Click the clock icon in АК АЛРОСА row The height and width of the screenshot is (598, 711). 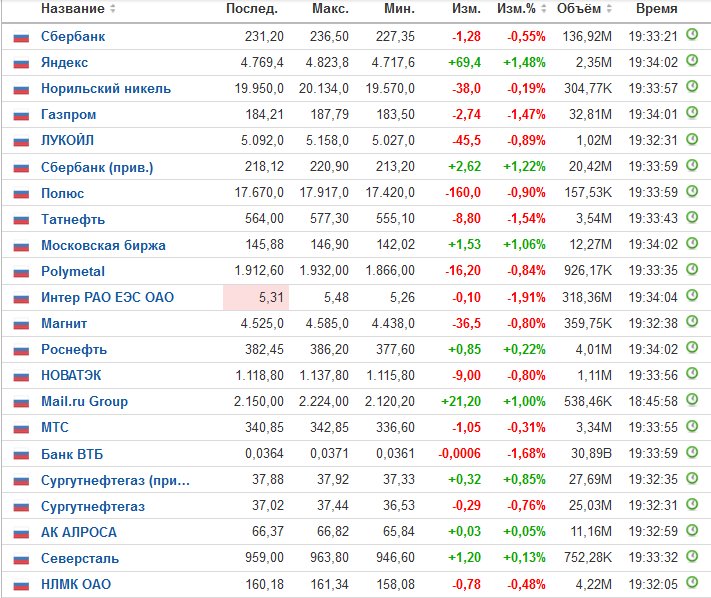(692, 530)
